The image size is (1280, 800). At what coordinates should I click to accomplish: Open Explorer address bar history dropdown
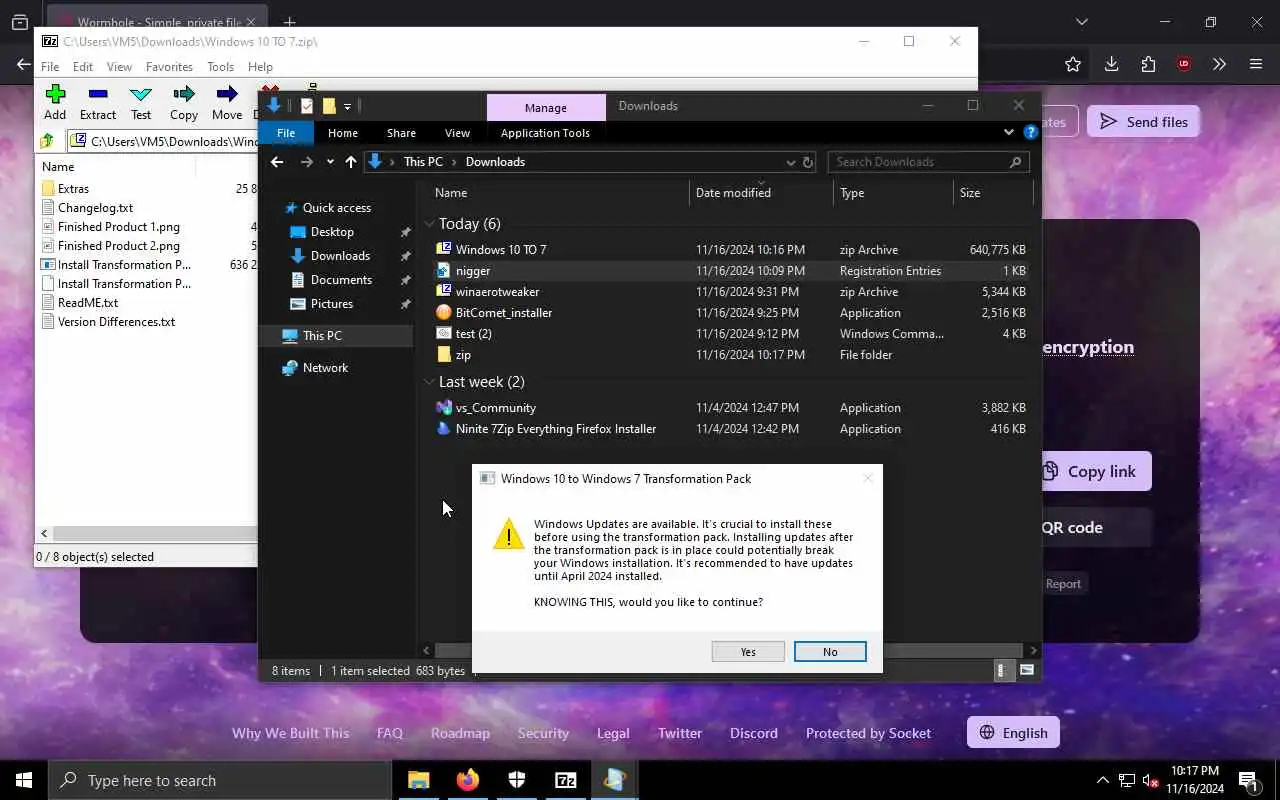(x=791, y=162)
